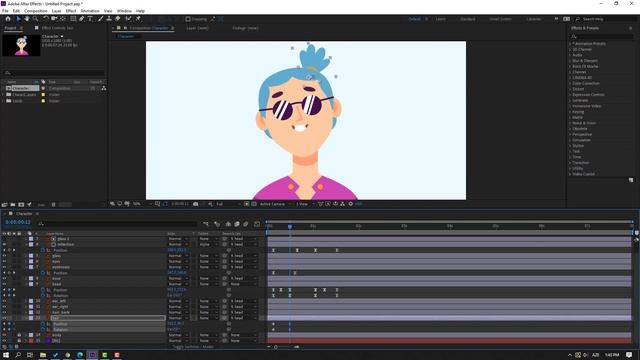Toggle the Snapping checkbox
This screenshot has width=640, height=360.
[x=188, y=19]
